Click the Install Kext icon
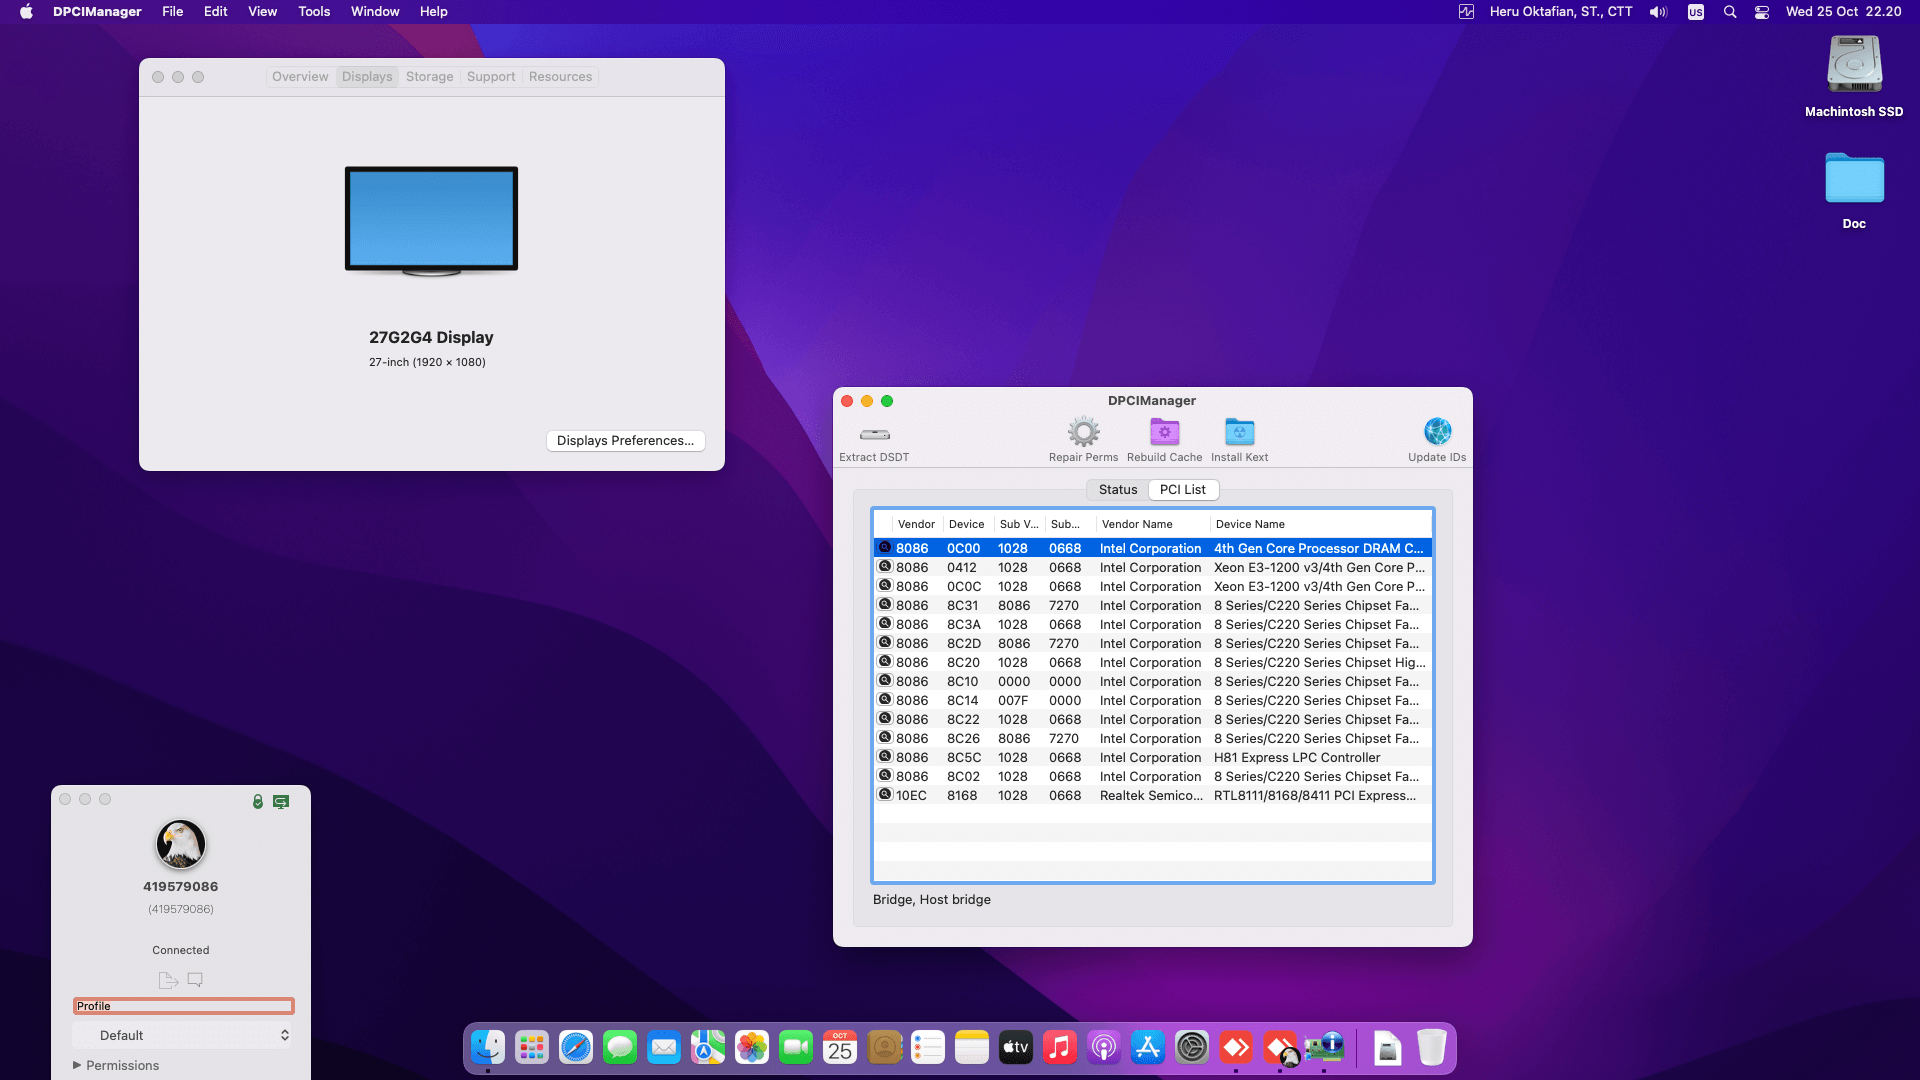Screen dimensions: 1920x1080 click(x=1239, y=432)
